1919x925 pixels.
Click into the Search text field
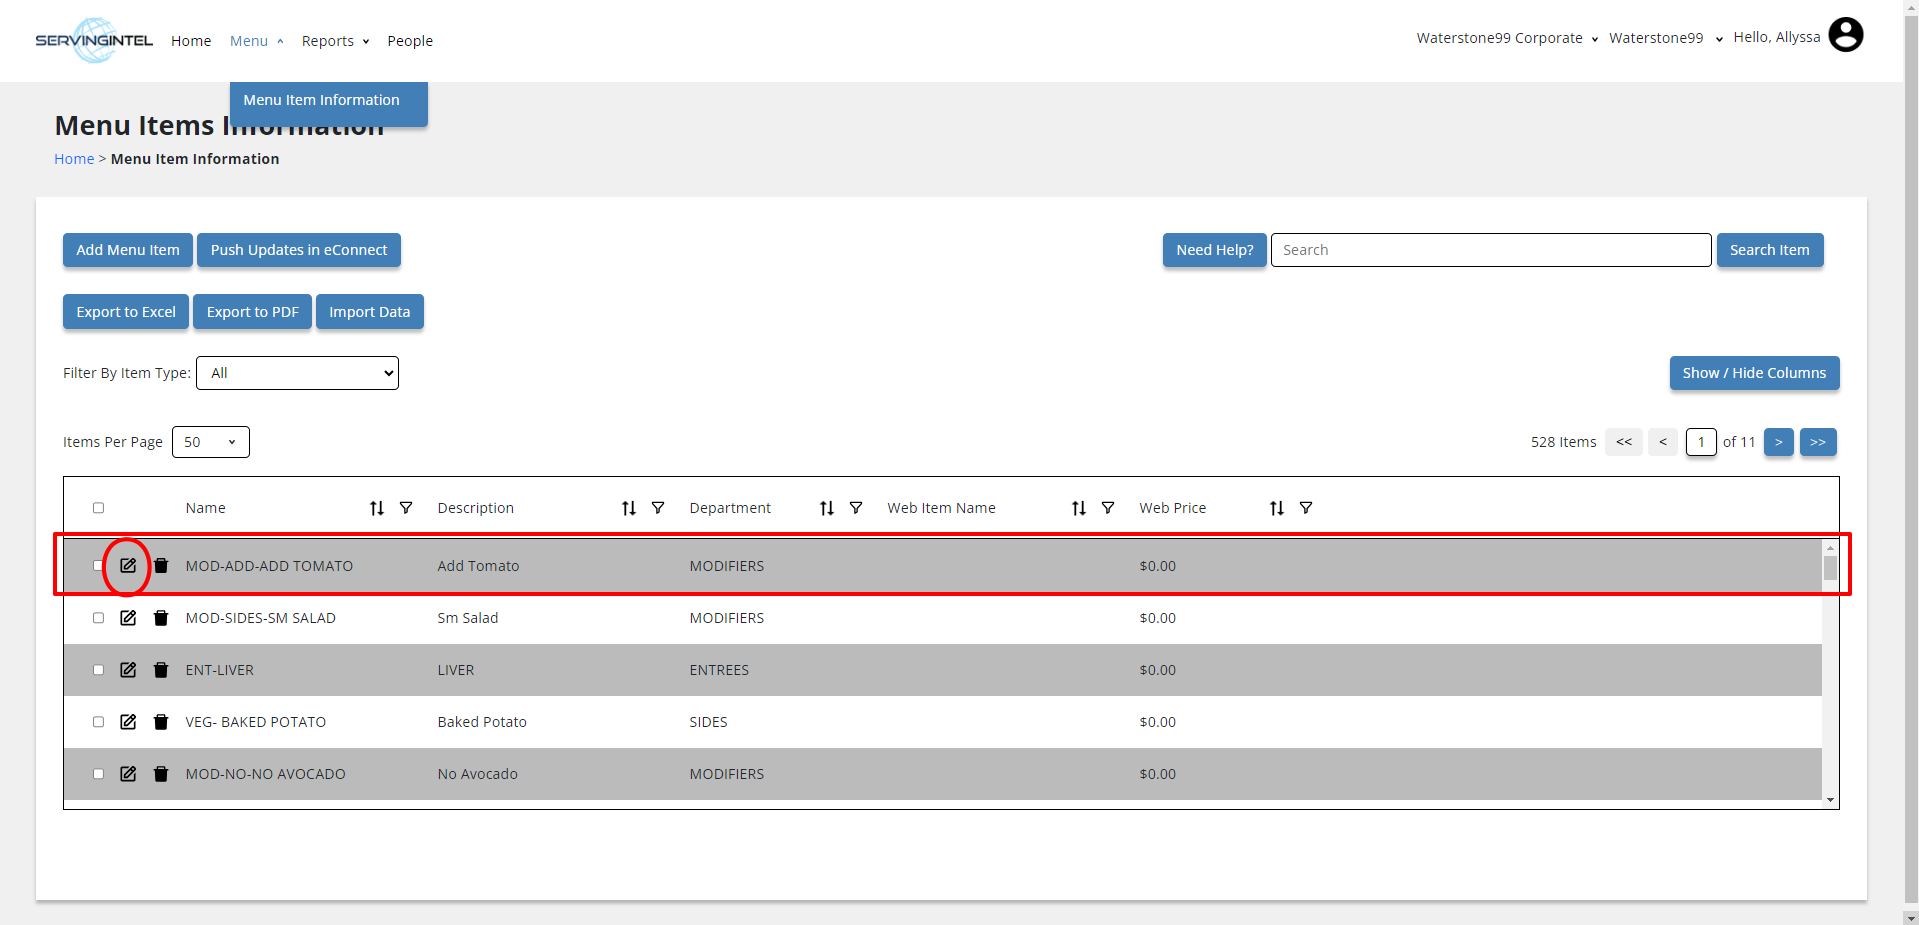(1490, 250)
